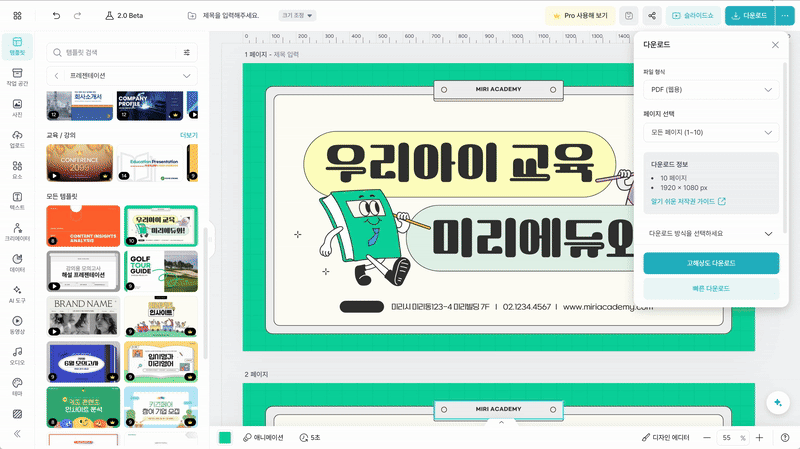The height and width of the screenshot is (449, 800).
Task: Click the 고해상도 다운로드 button
Action: coord(710,263)
